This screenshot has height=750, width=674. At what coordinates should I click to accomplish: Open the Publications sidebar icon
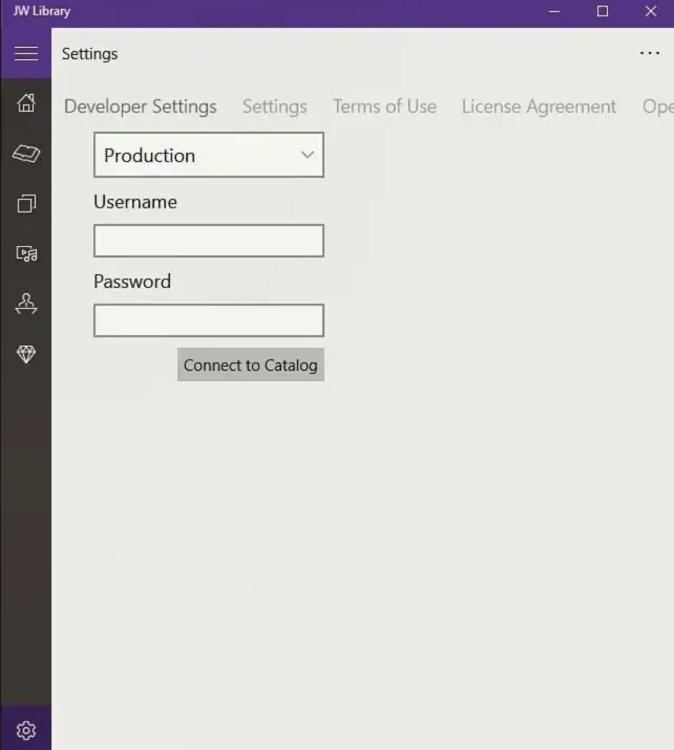coord(26,204)
